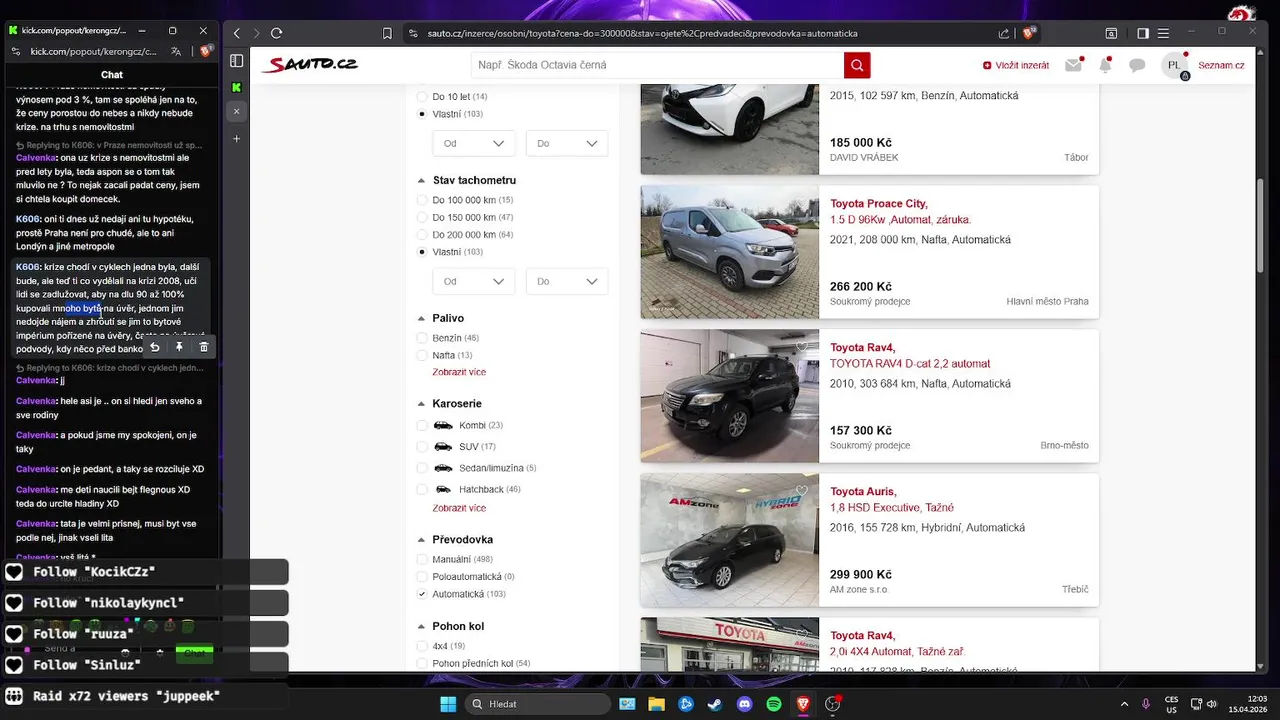Screen dimensions: 1280x720
Task: Open the Sauto messages envelope icon
Action: [1073, 65]
